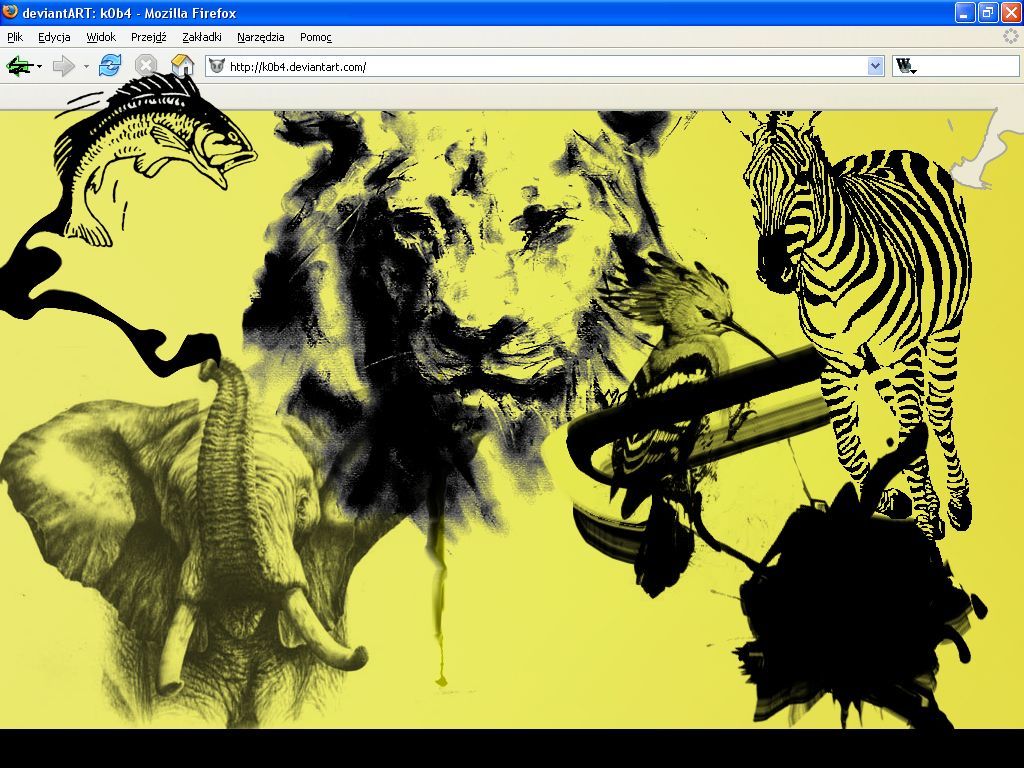Close the Firefox window

[x=1010, y=12]
